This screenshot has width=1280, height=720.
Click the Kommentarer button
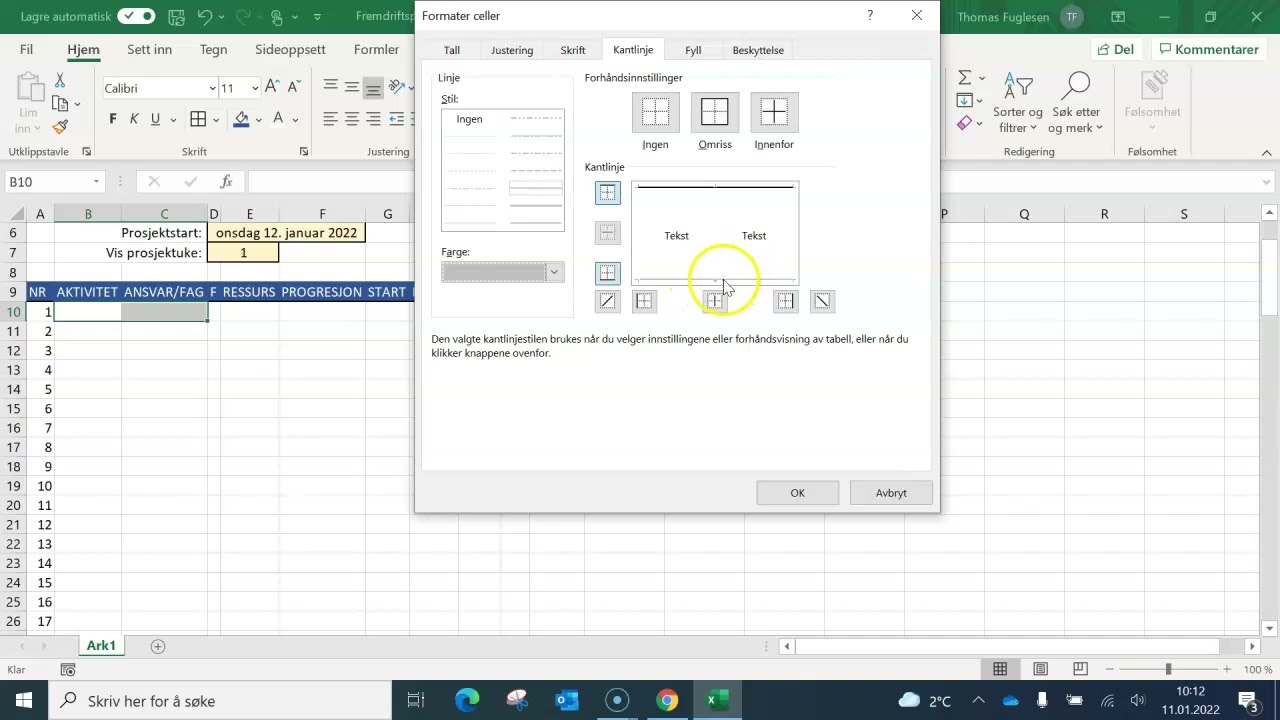click(x=1207, y=50)
